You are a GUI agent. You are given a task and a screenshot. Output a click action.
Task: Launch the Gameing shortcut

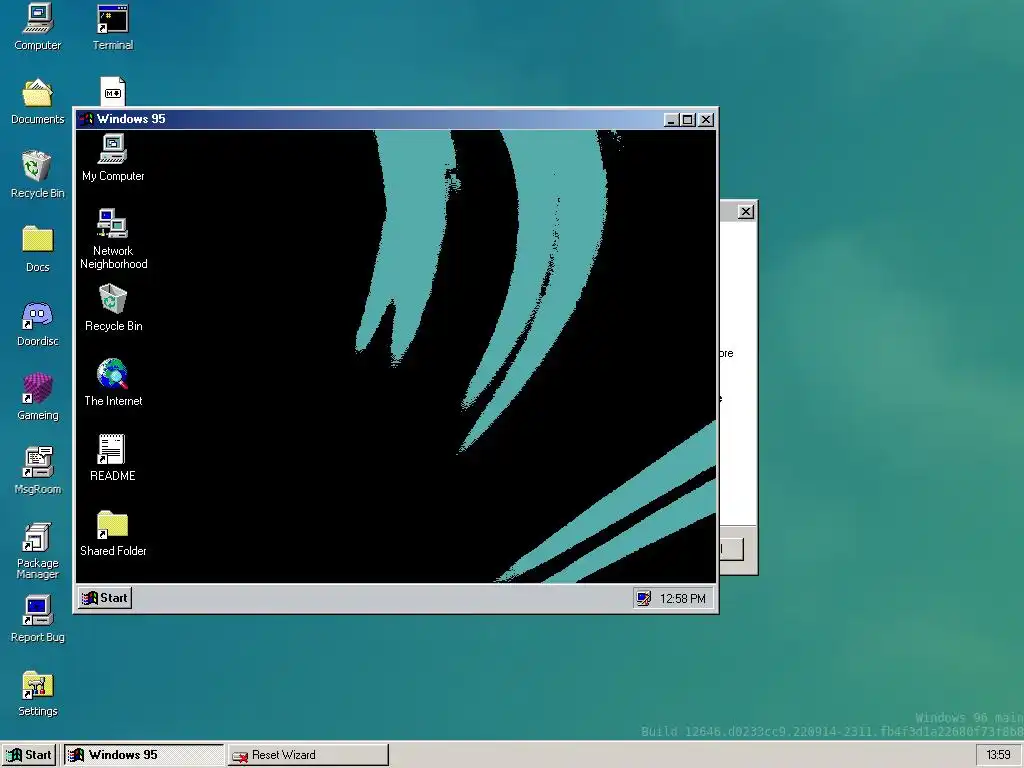pos(37,396)
